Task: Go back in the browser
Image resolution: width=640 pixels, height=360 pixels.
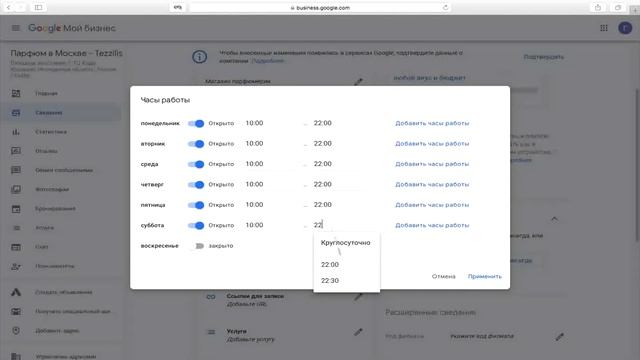Action: coord(8,7)
